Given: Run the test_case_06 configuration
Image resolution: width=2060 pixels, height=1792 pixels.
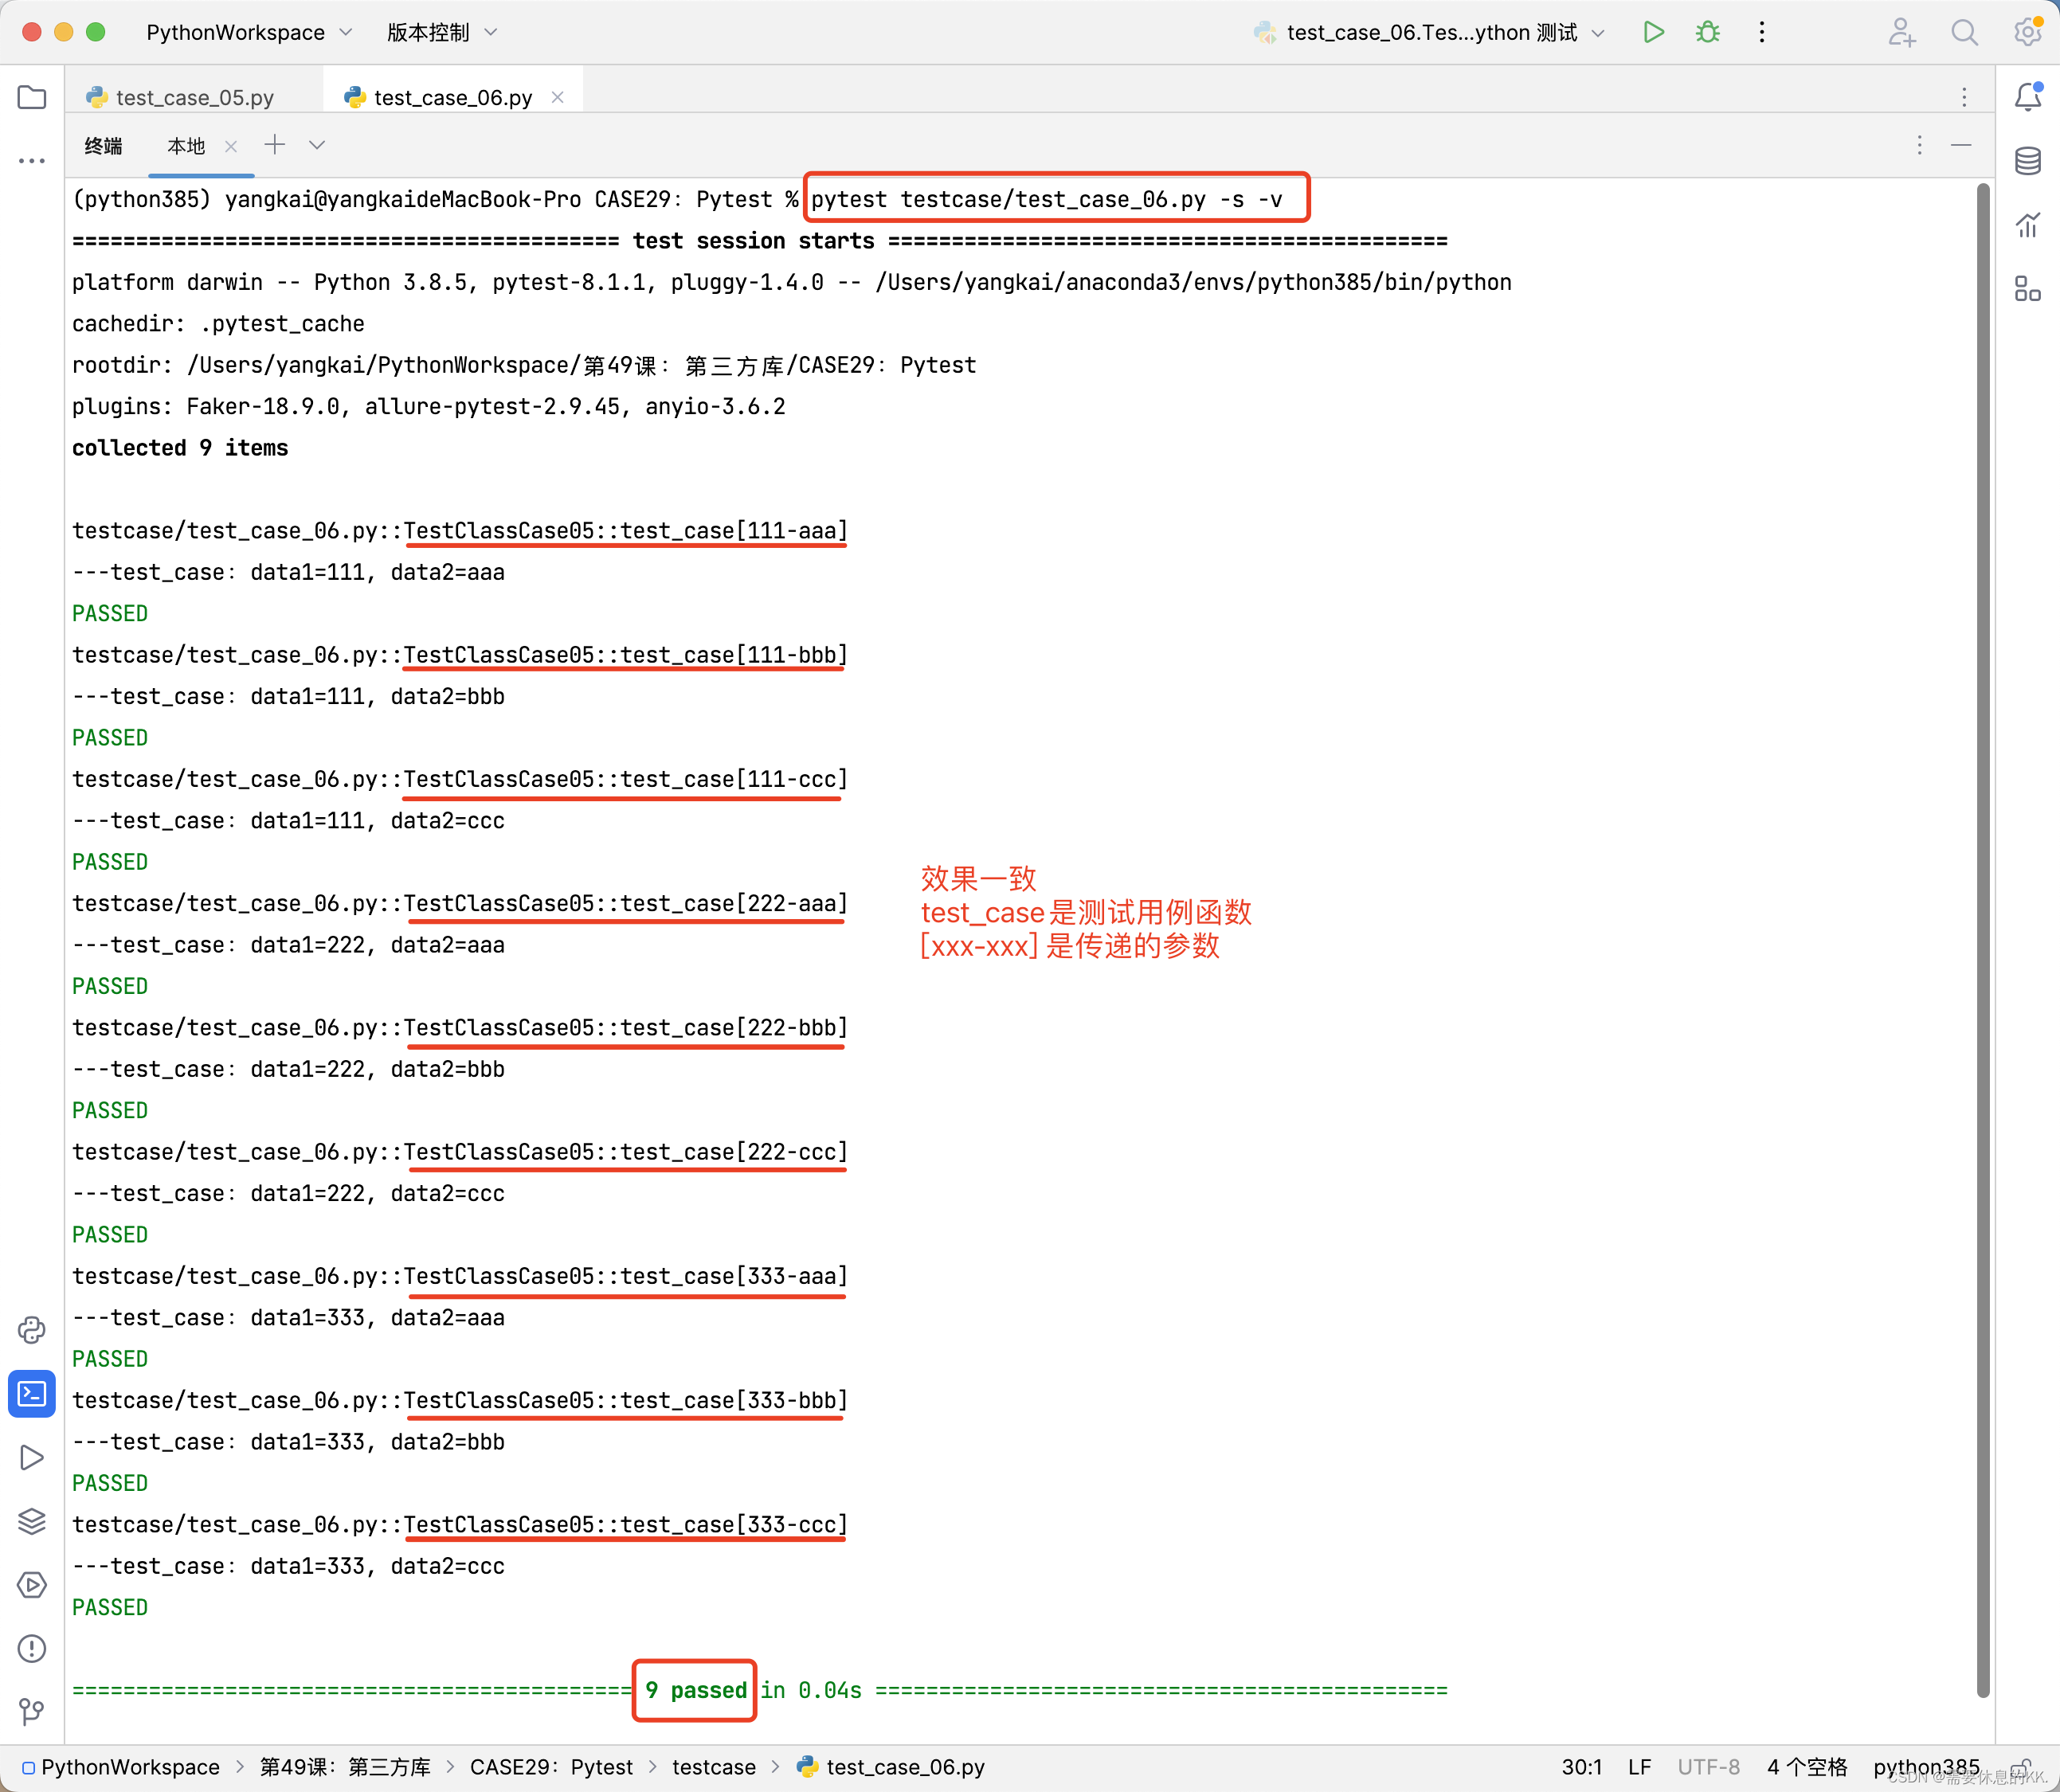Looking at the screenshot, I should (x=1654, y=32).
